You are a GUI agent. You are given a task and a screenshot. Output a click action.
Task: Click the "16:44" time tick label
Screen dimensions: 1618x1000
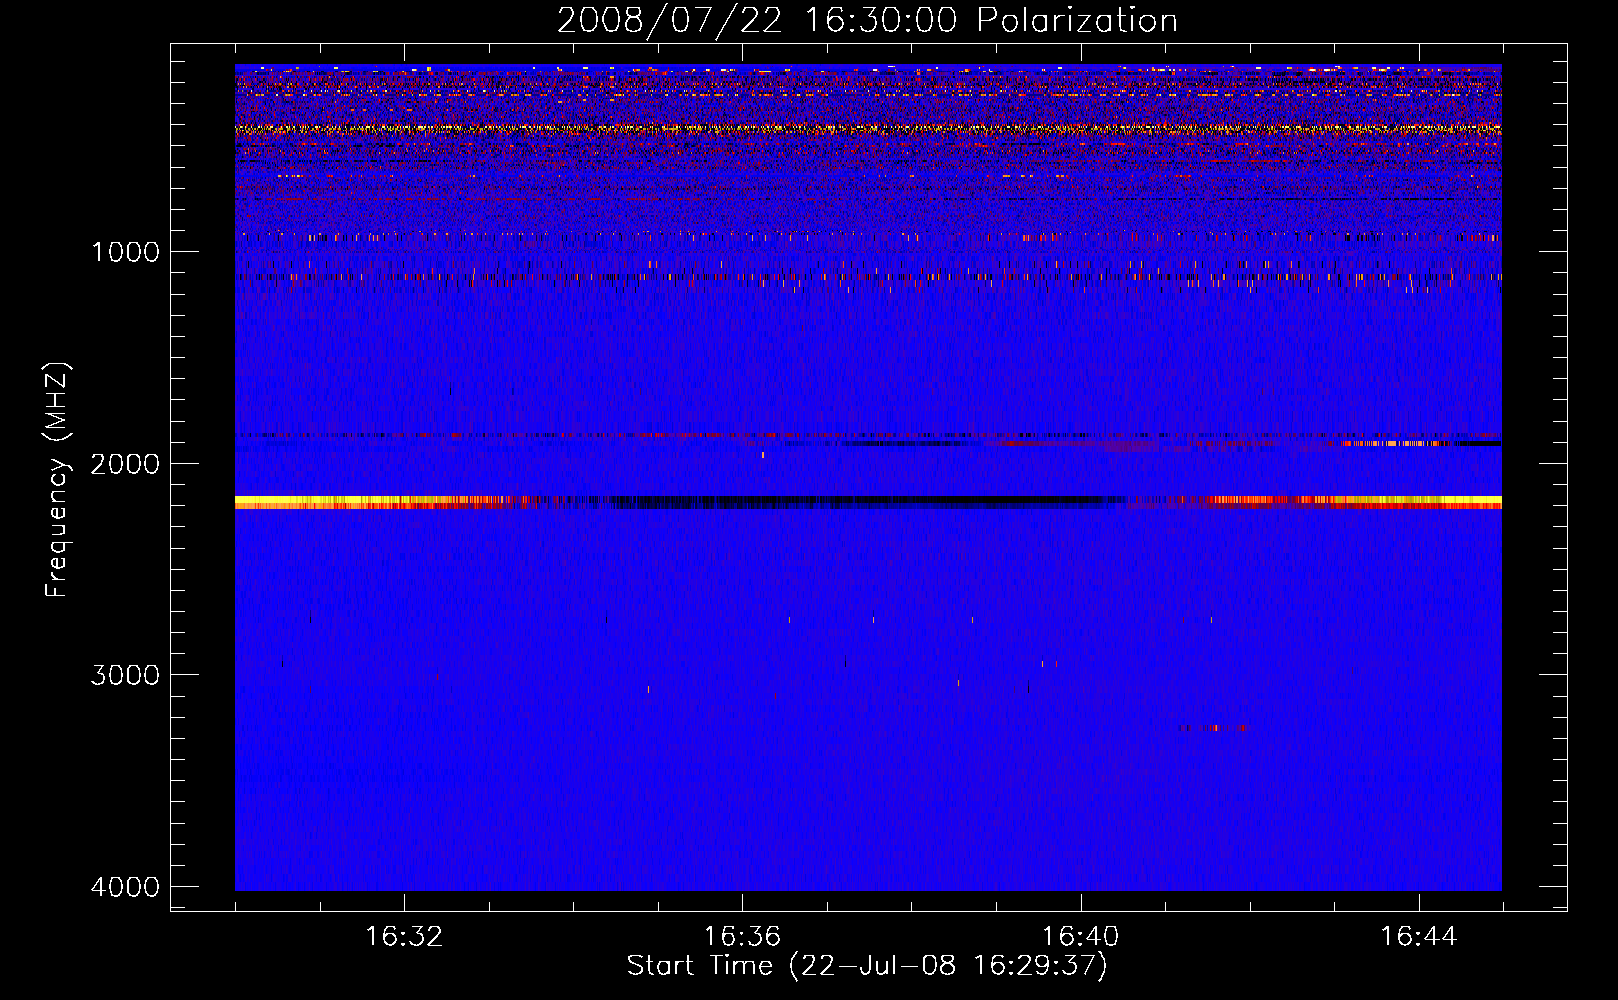pyautogui.click(x=1419, y=937)
